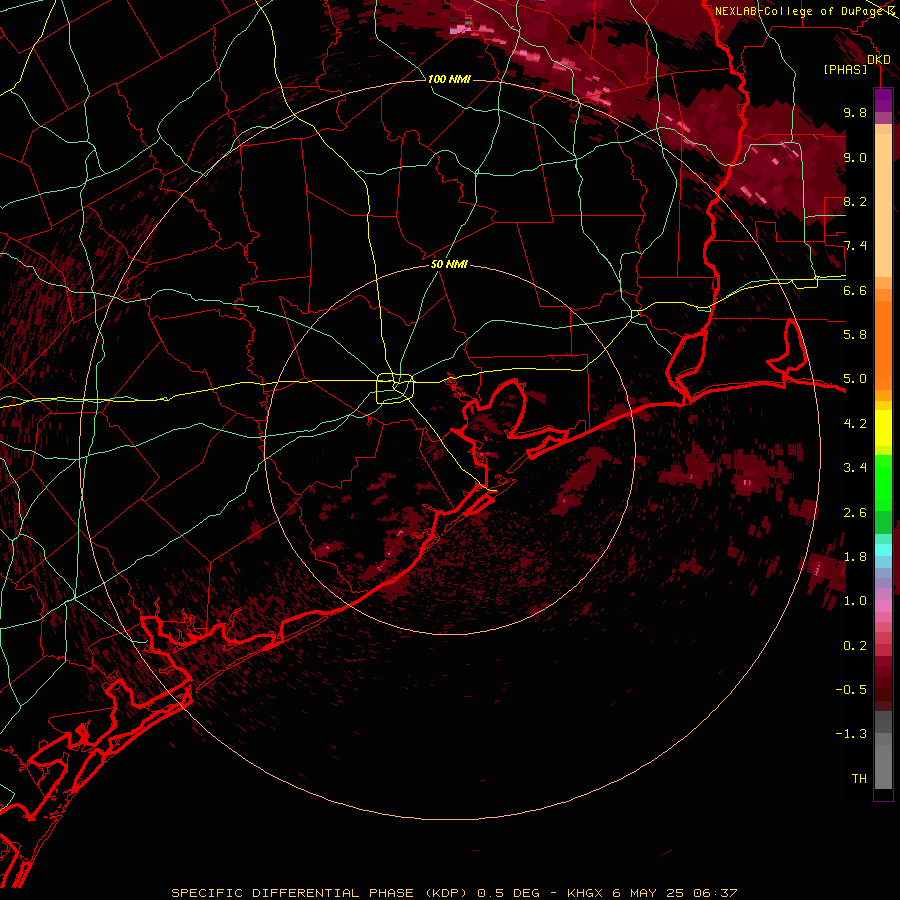This screenshot has width=900, height=900.
Task: Select the 9.0 value on color scale
Action: (x=855, y=157)
